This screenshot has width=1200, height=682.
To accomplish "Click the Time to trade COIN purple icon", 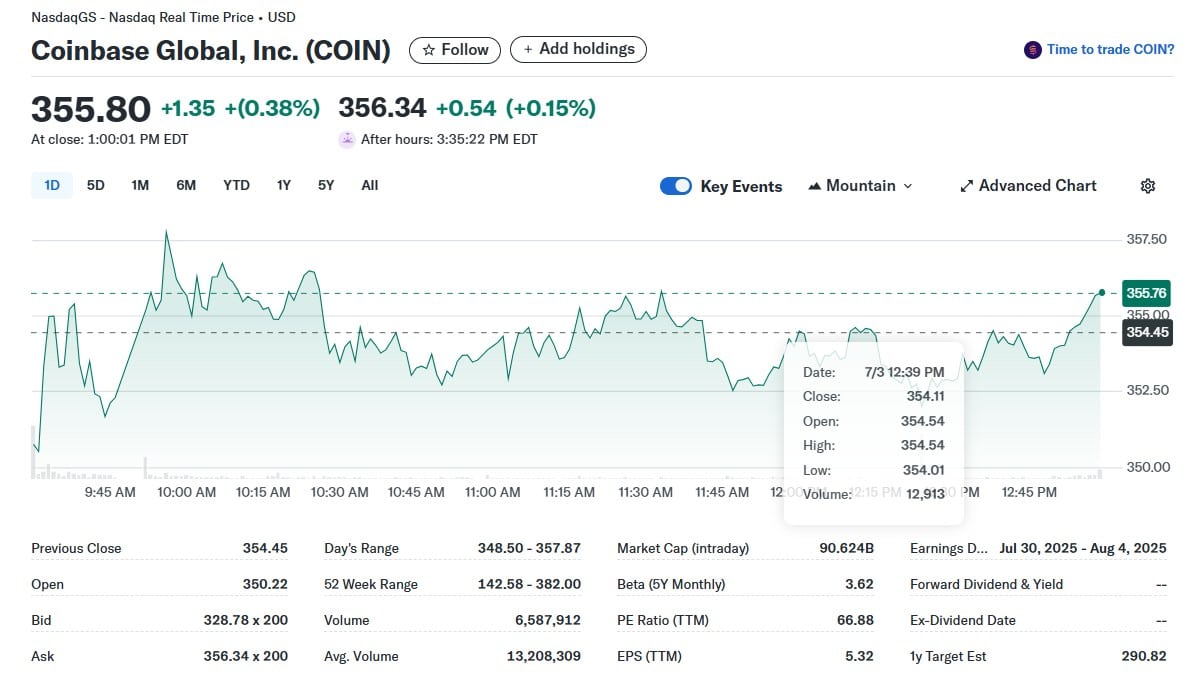I will pos(1033,49).
